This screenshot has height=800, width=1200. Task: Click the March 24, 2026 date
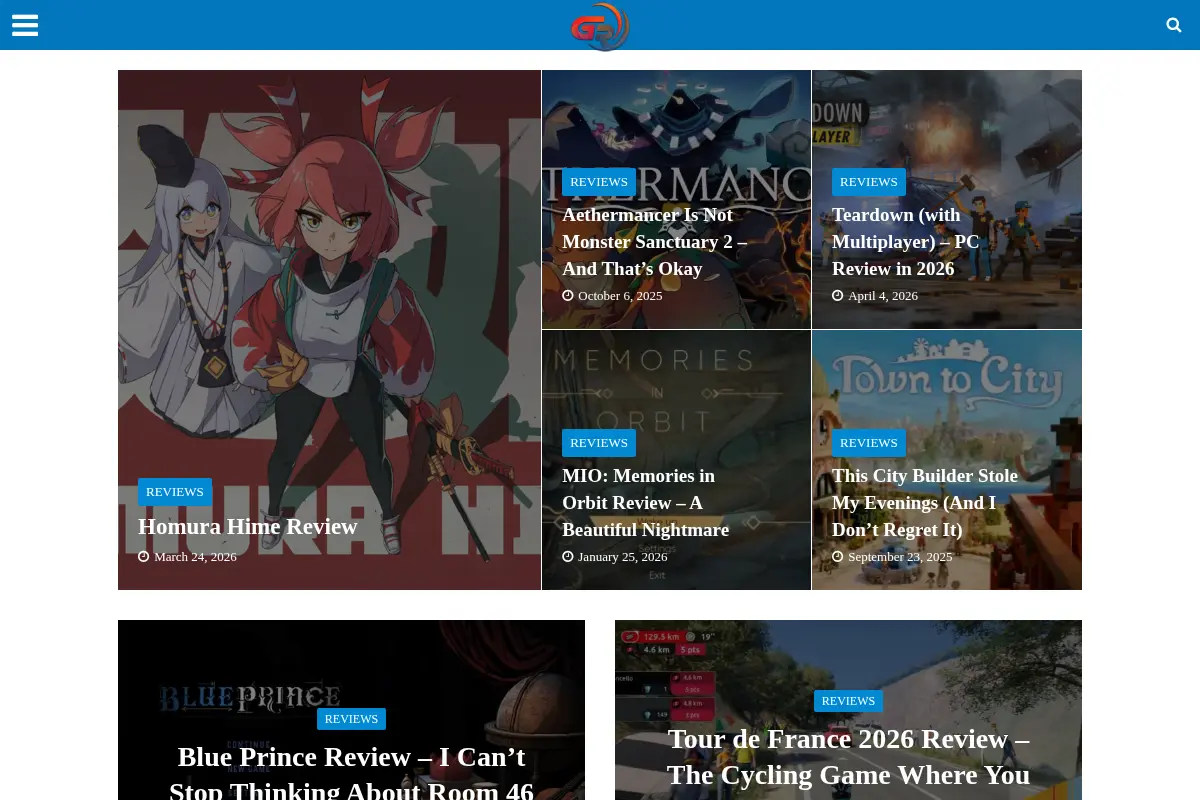tap(195, 557)
